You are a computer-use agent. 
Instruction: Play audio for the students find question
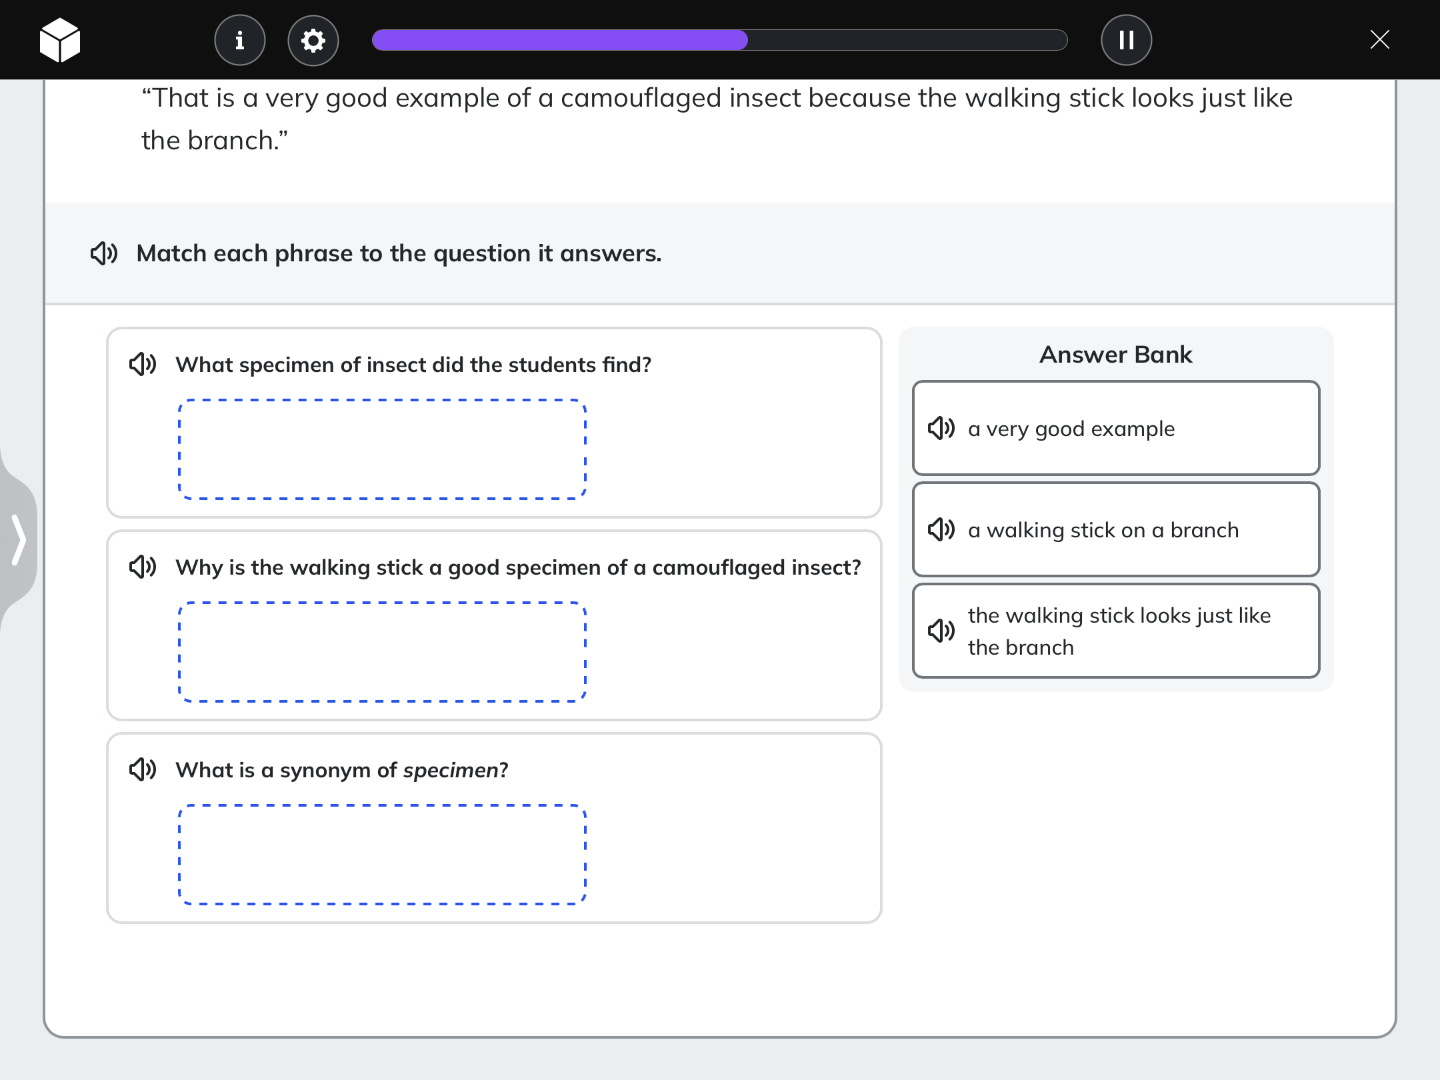(143, 364)
